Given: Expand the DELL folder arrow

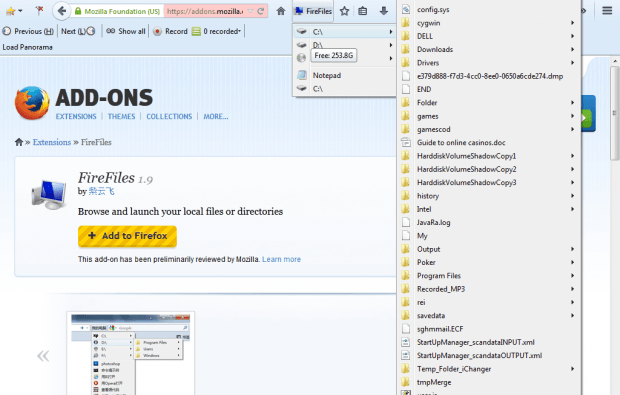Looking at the screenshot, I should [572, 36].
